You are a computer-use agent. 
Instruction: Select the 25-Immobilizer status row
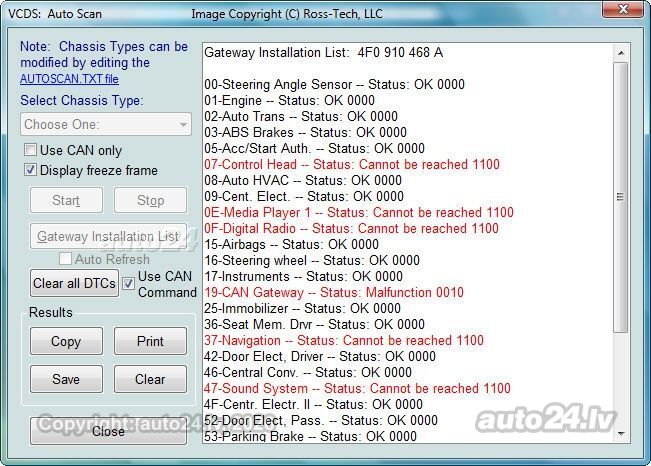click(x=303, y=308)
